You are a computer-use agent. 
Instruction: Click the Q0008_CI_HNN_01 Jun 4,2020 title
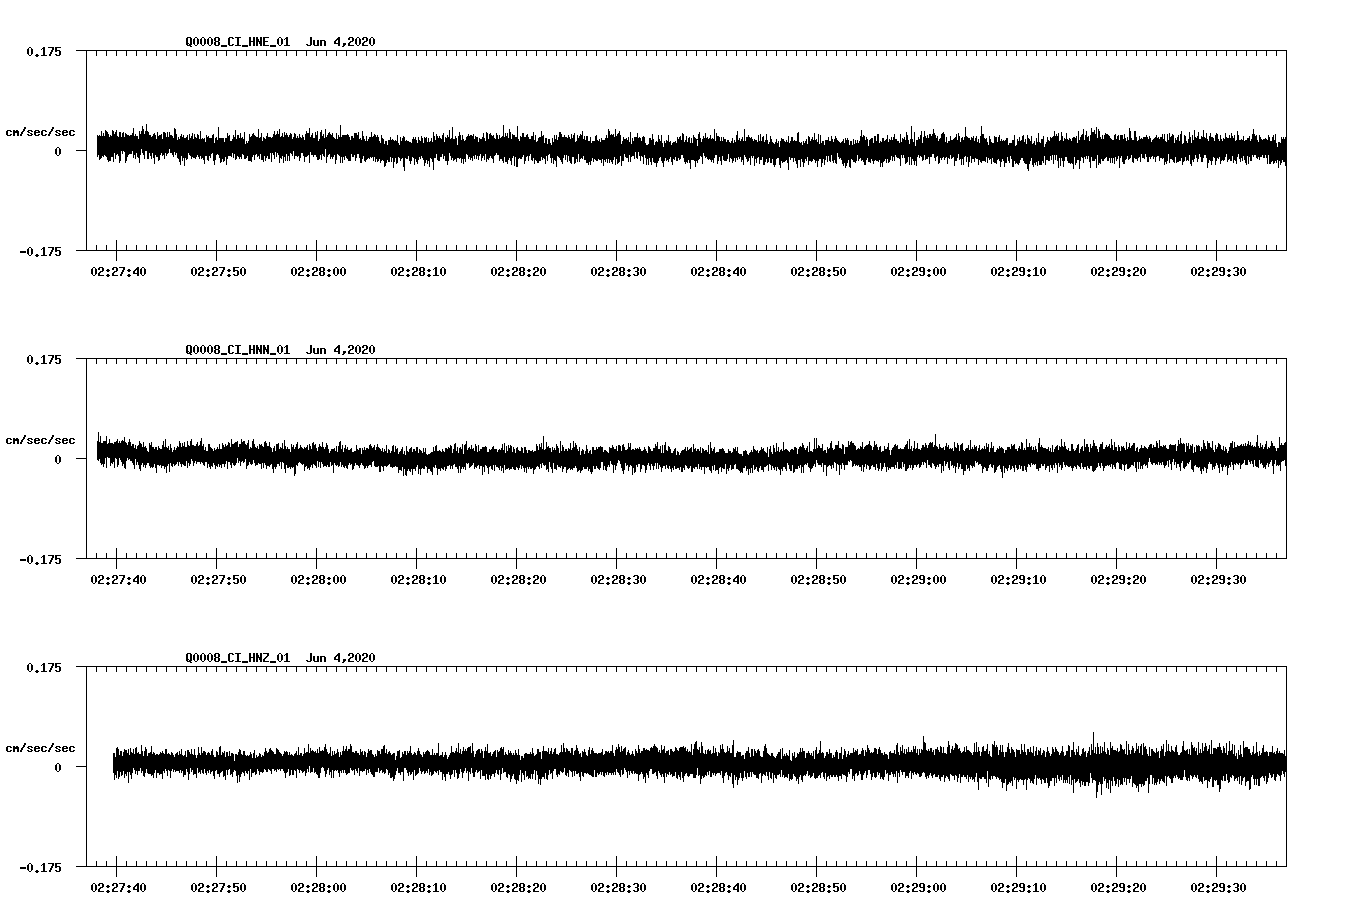click(280, 350)
